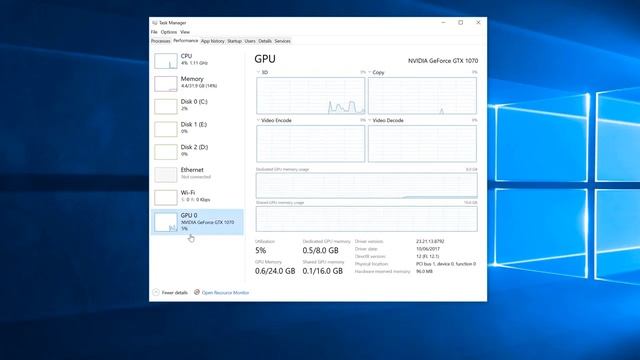Open the Copy graph engine dropdown
The image size is (640, 360).
(370, 72)
